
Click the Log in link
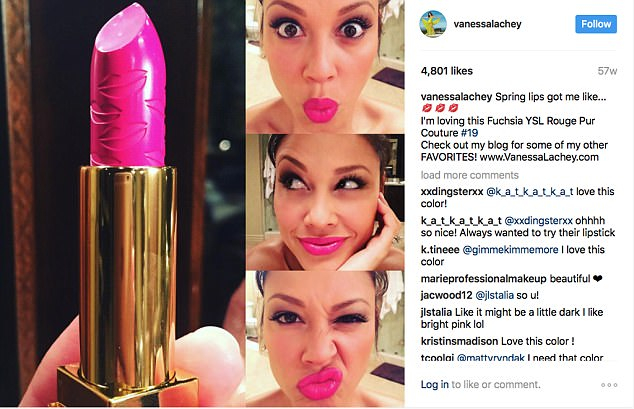pyautogui.click(x=435, y=384)
